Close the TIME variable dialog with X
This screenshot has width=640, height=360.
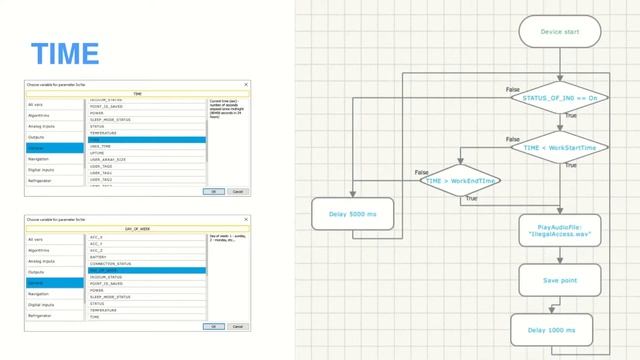point(246,84)
